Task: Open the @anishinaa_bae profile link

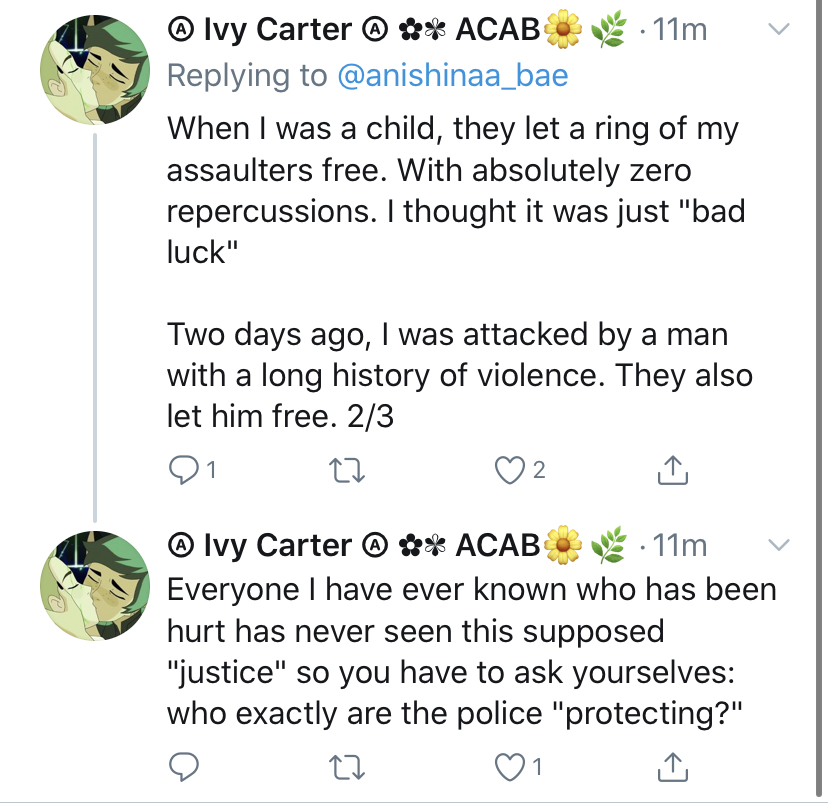Action: pyautogui.click(x=453, y=75)
